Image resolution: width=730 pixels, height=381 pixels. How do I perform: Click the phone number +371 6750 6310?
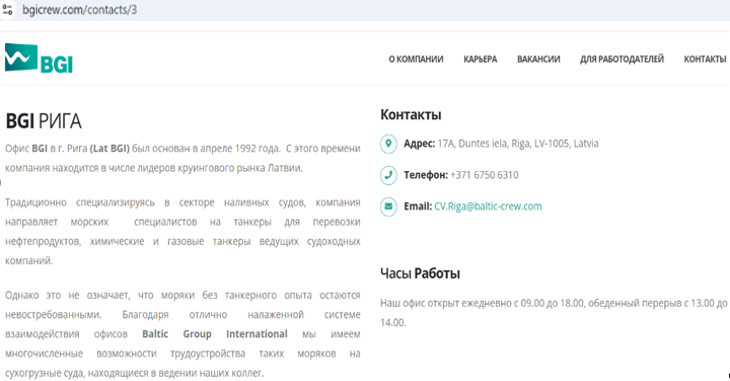click(484, 175)
